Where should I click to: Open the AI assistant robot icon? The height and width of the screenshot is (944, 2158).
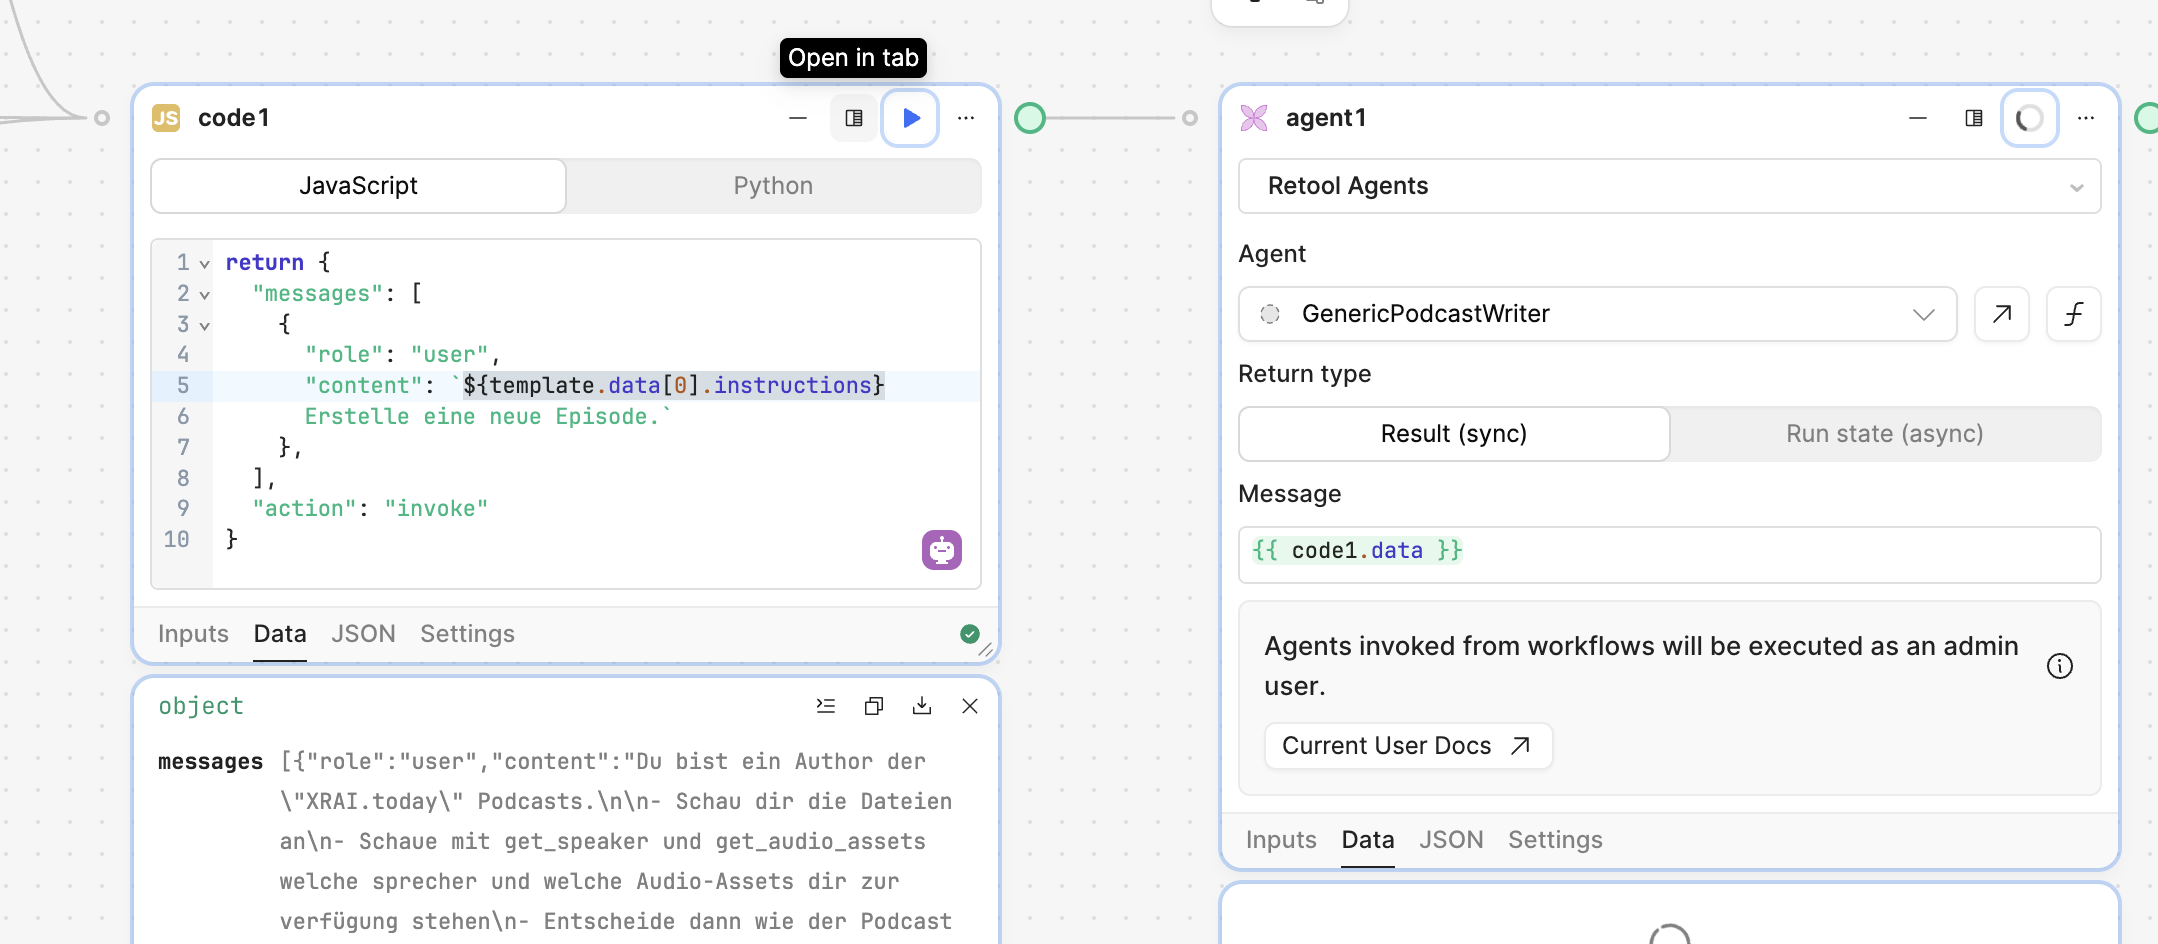point(942,550)
